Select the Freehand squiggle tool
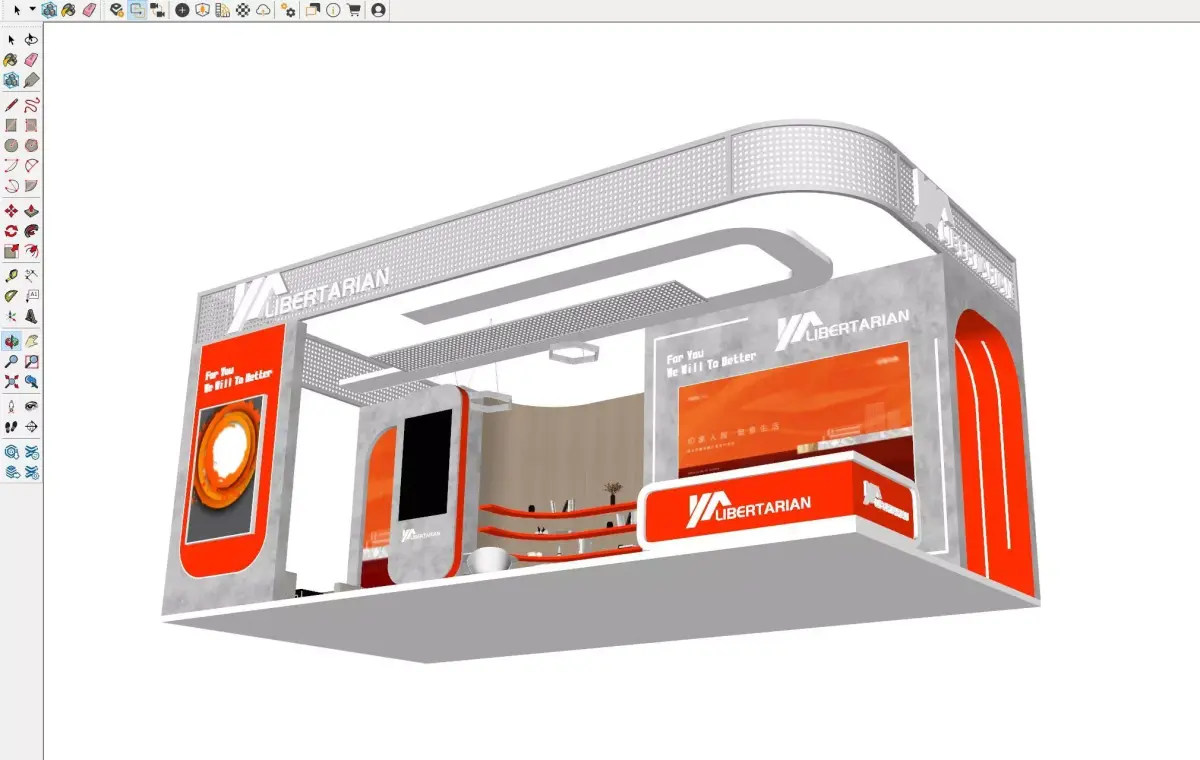This screenshot has height=760, width=1200. point(32,104)
